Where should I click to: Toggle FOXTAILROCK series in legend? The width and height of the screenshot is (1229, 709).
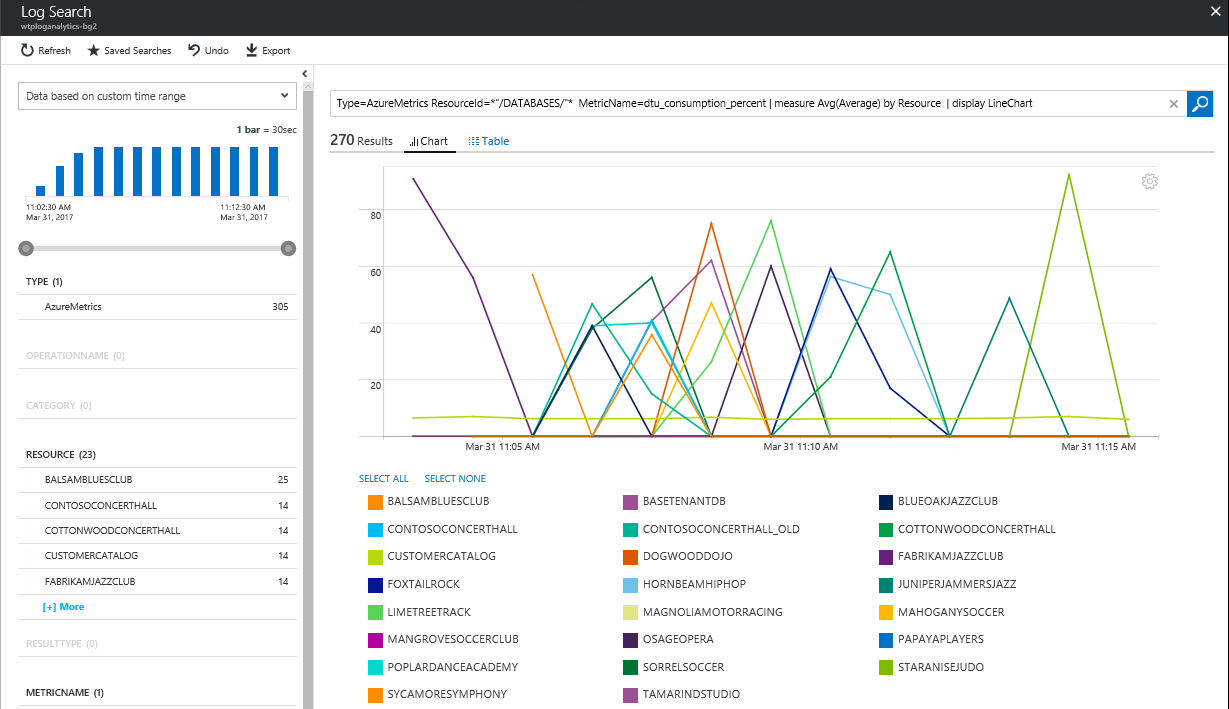click(414, 584)
